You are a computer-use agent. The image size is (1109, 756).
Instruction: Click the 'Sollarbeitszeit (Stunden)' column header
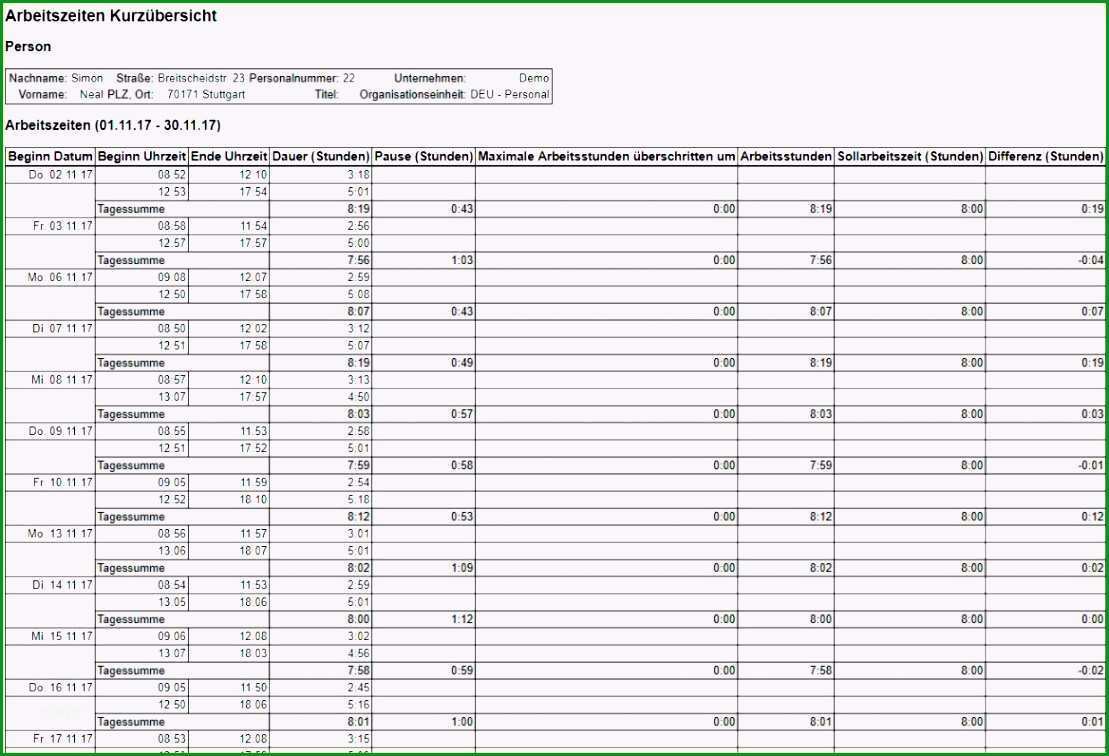910,156
